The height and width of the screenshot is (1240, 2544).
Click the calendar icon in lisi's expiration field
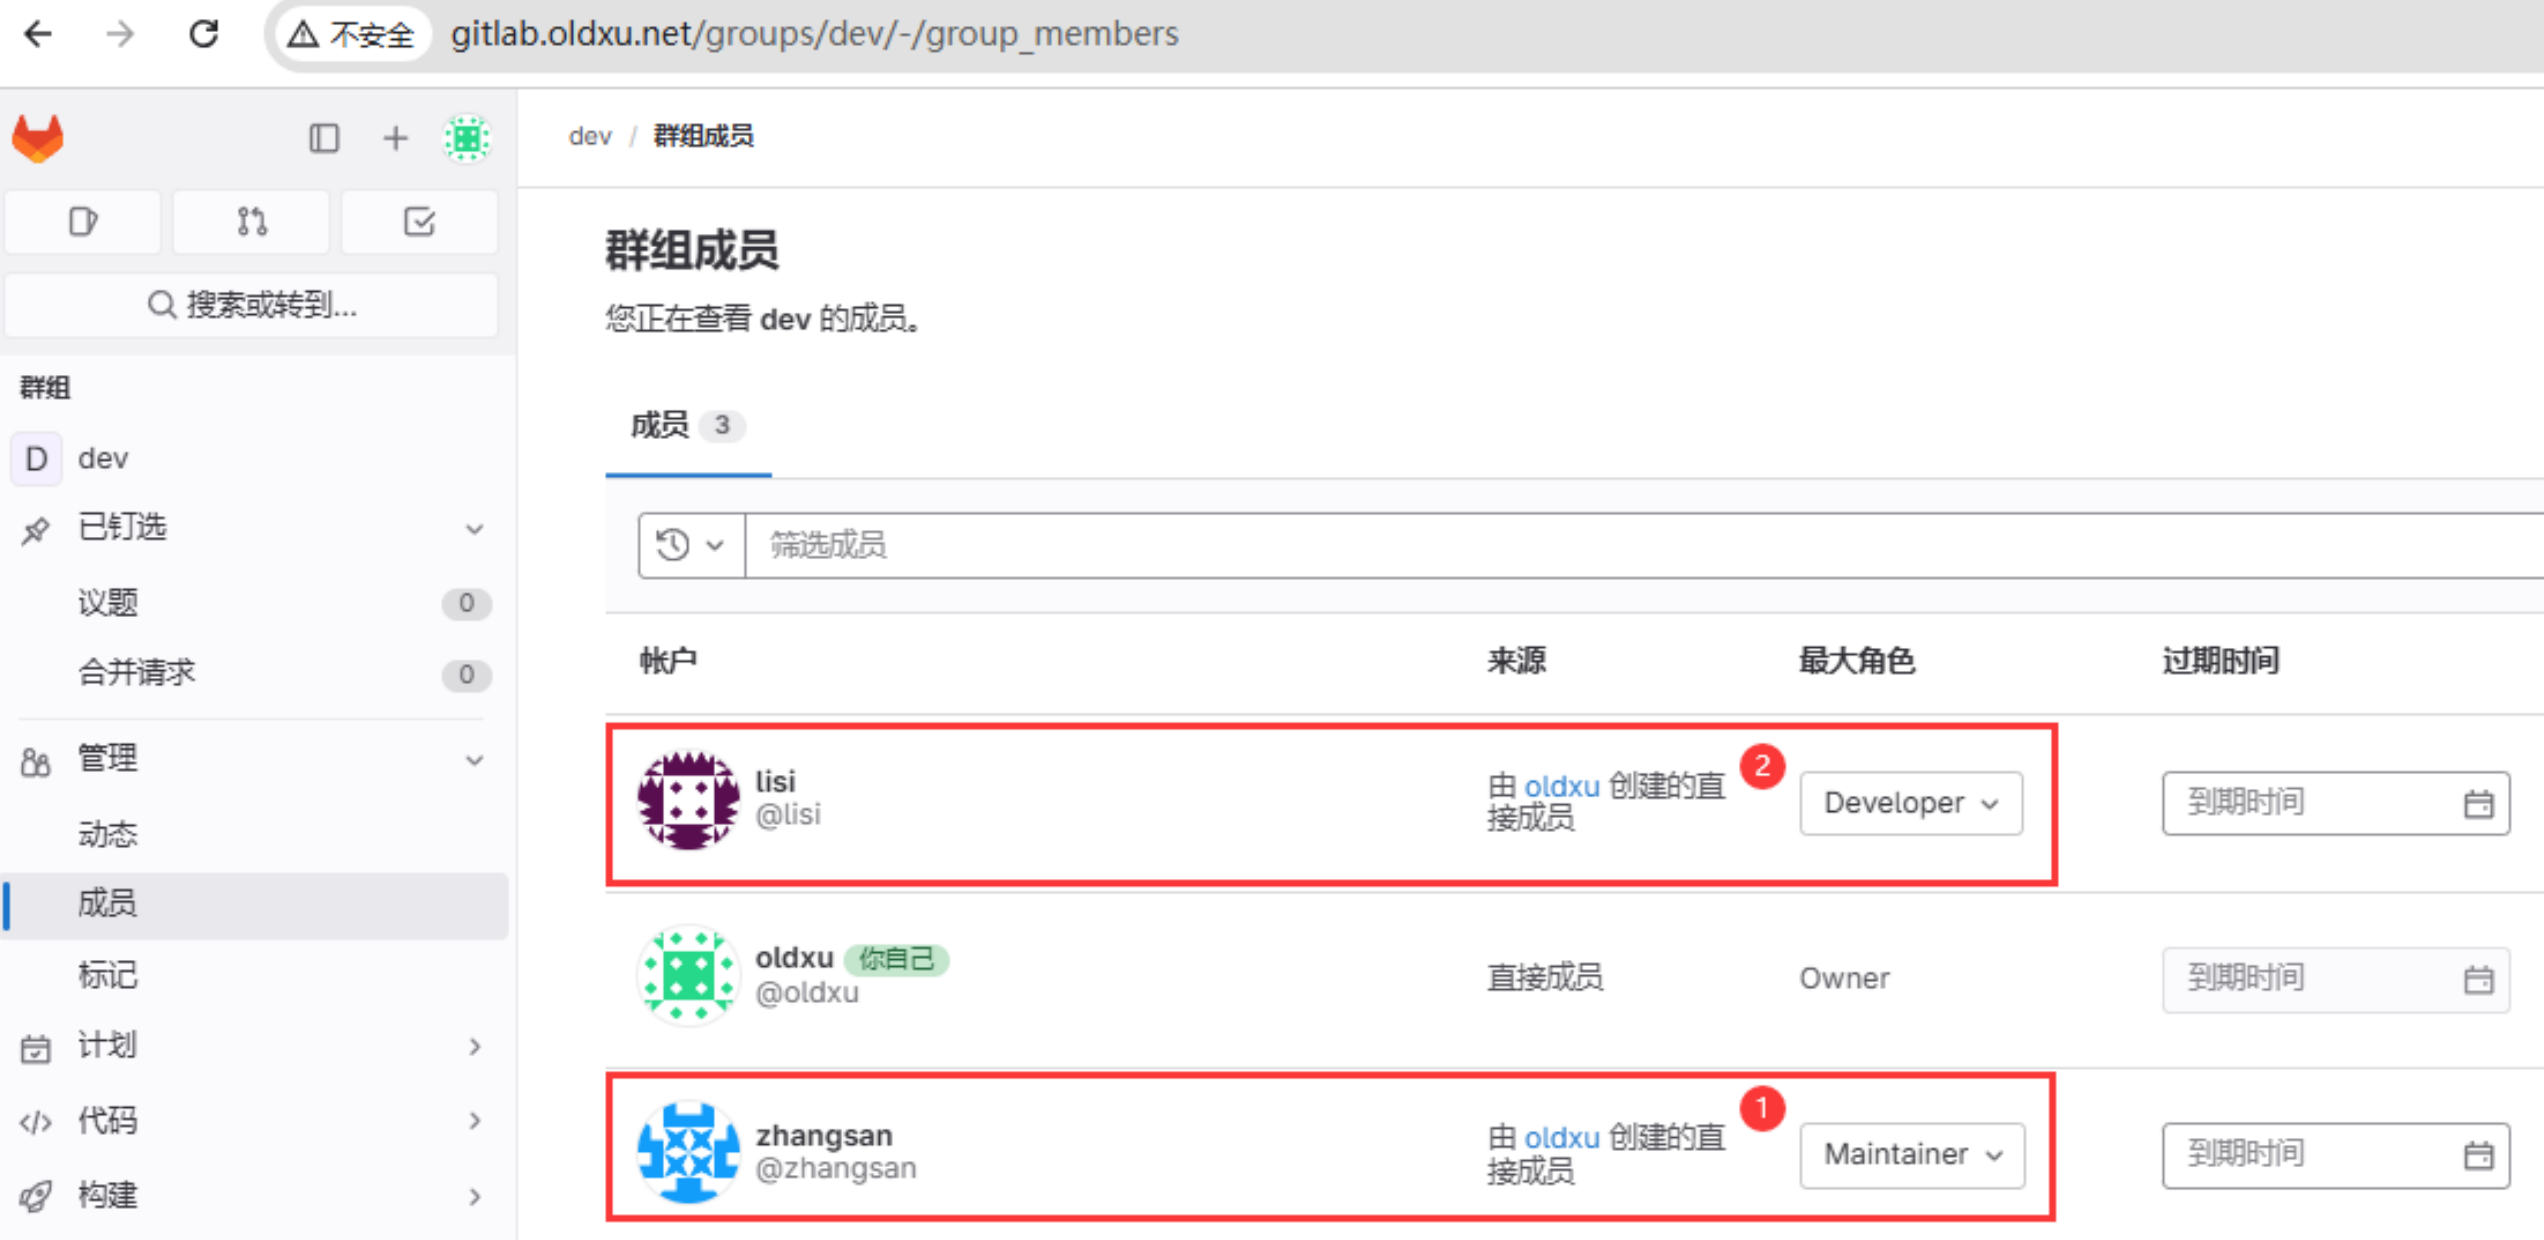click(x=2478, y=803)
